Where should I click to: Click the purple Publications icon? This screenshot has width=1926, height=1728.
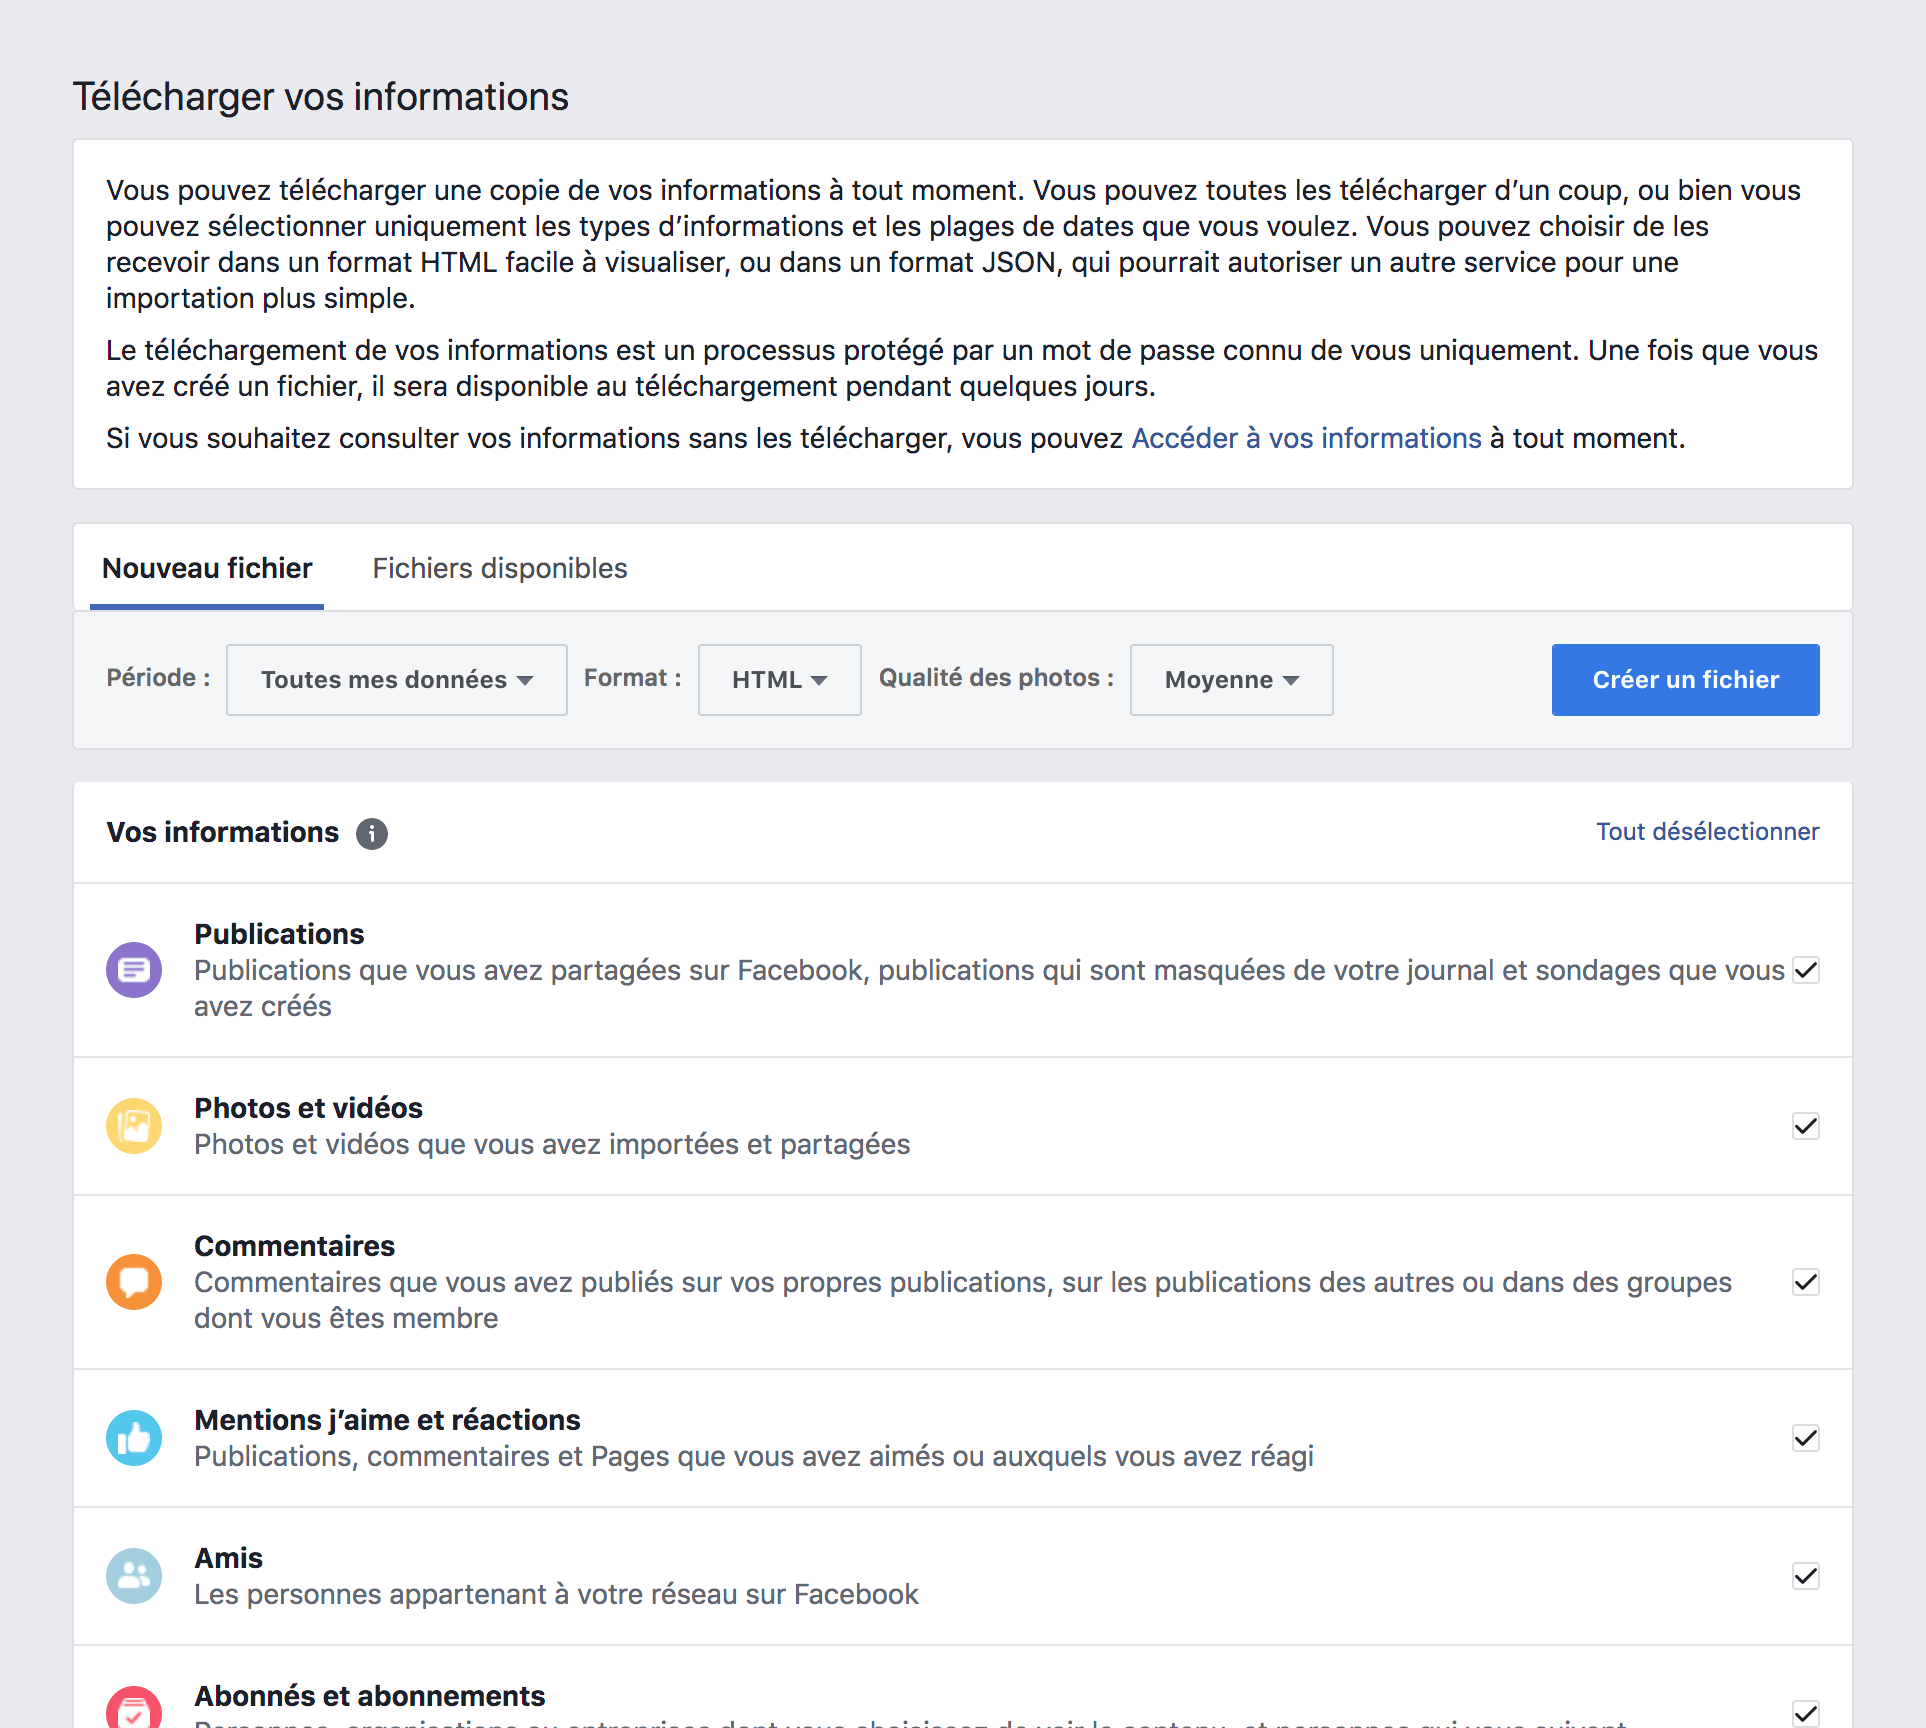[x=134, y=969]
